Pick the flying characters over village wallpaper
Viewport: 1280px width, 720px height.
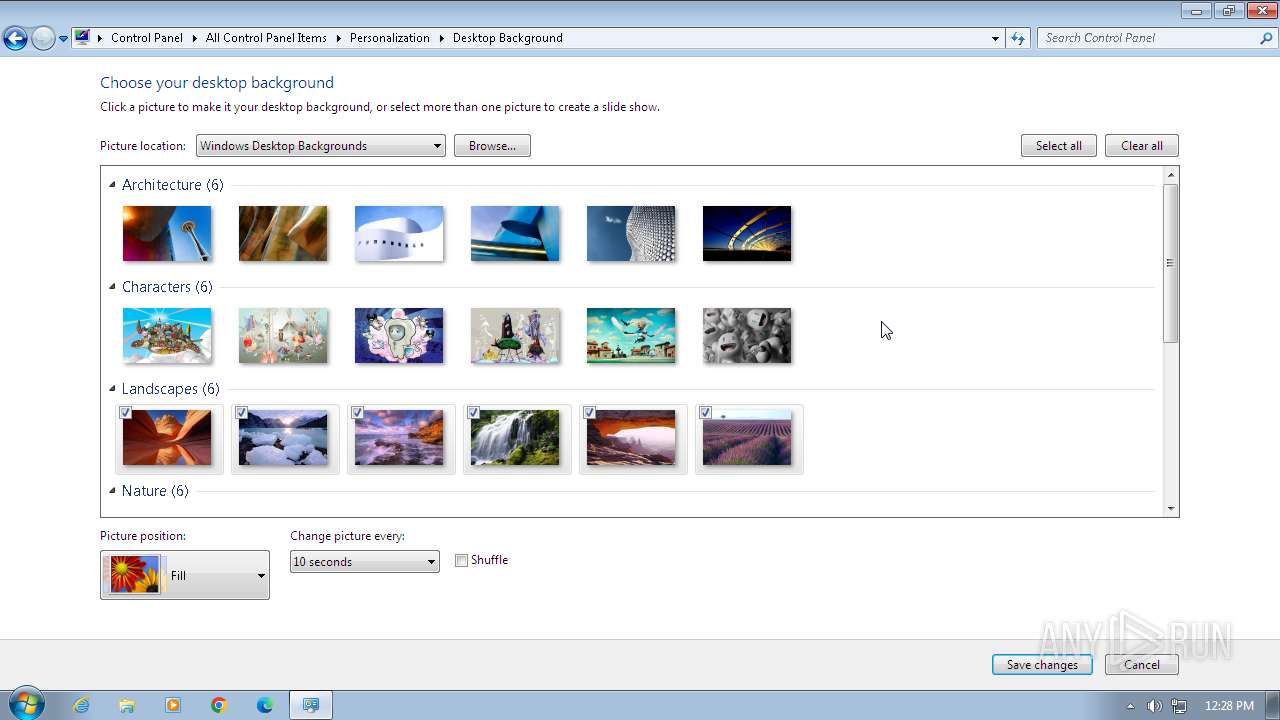tap(631, 335)
